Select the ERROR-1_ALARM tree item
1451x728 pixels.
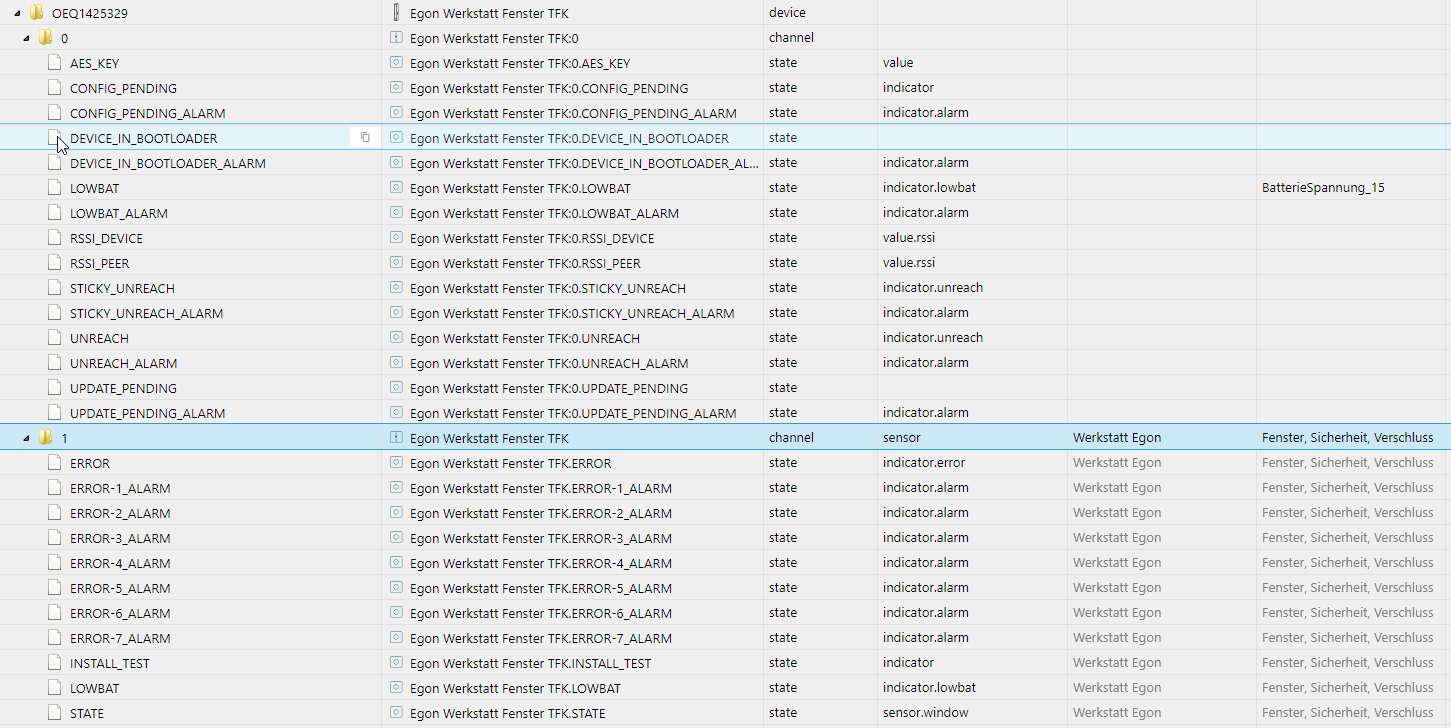point(120,488)
